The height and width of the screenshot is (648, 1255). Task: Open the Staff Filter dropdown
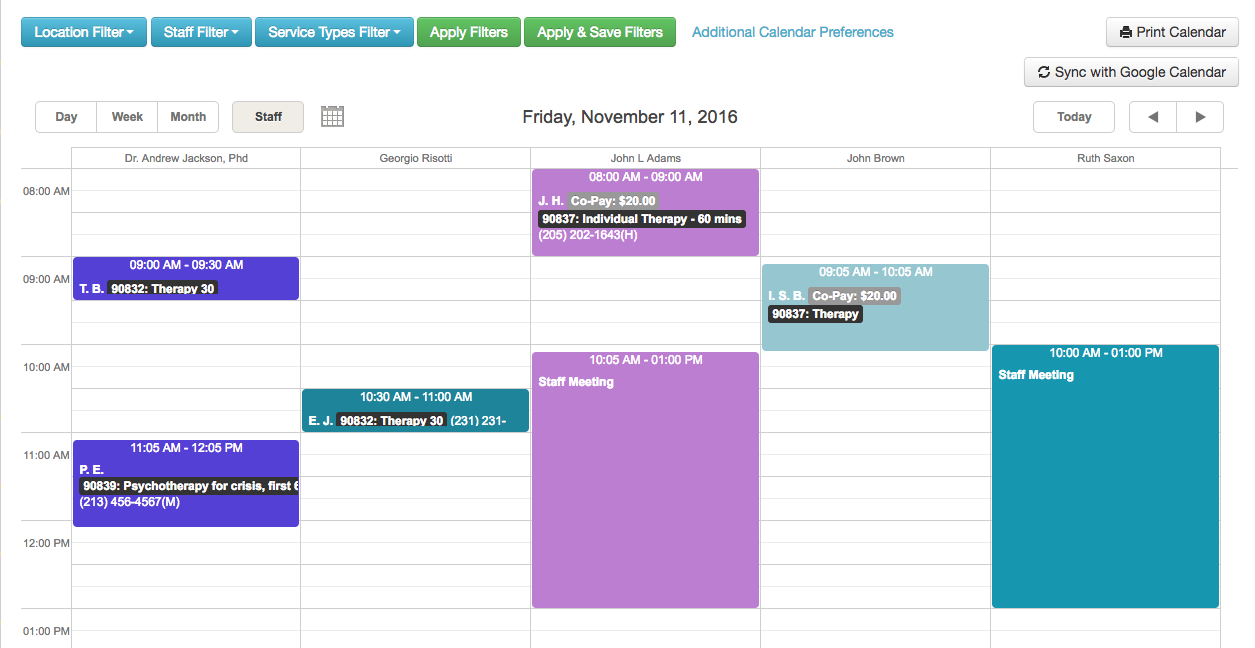click(201, 32)
